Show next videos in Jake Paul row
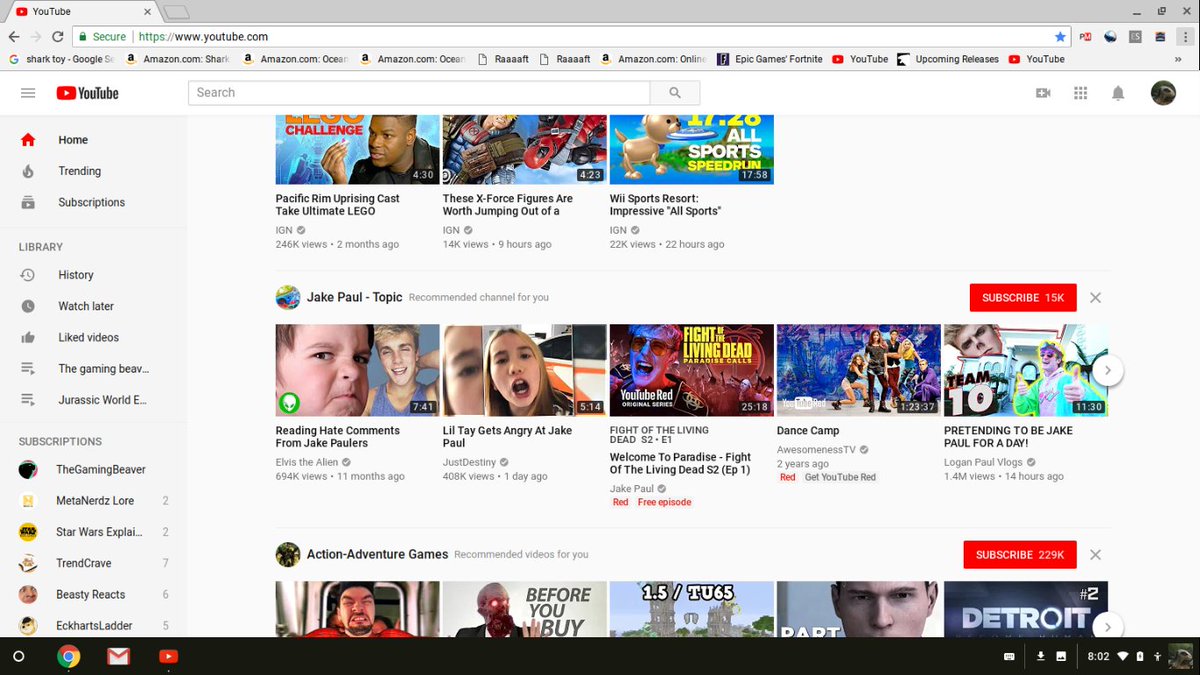Viewport: 1200px width, 675px height. click(x=1106, y=370)
